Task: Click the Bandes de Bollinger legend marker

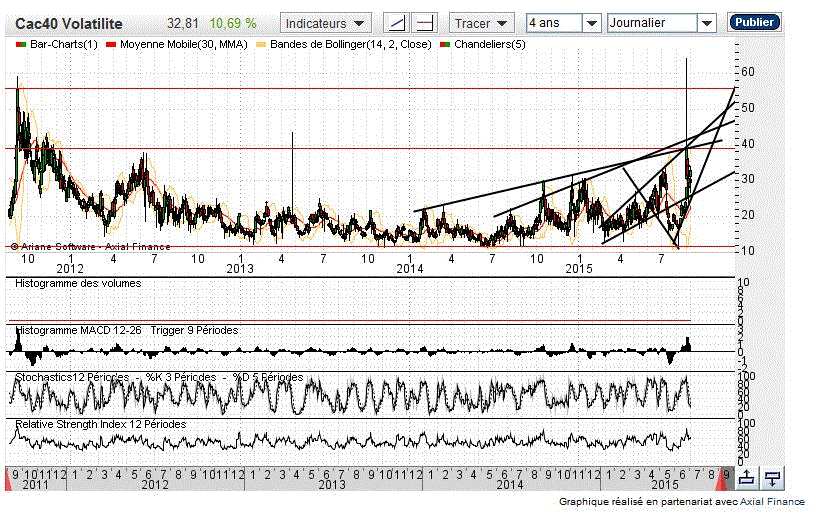Action: 262,46
